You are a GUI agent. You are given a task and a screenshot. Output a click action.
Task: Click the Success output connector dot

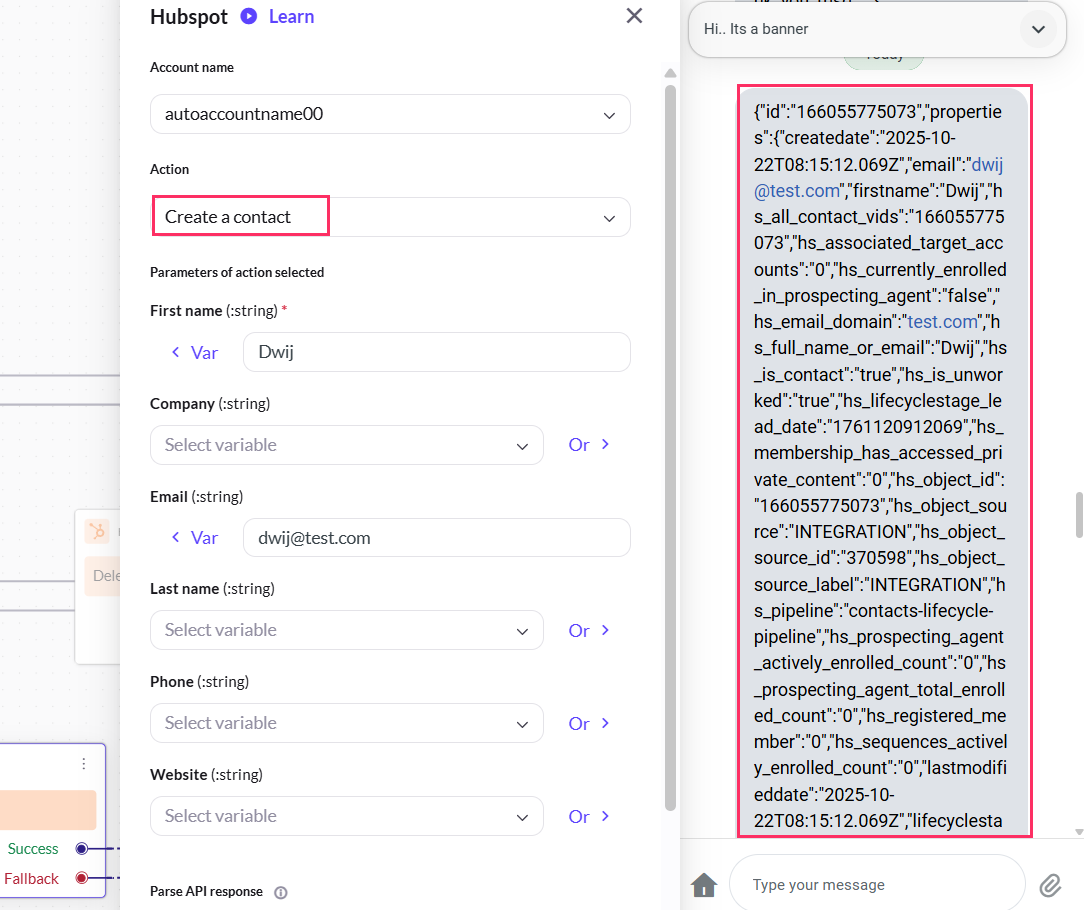(x=82, y=849)
